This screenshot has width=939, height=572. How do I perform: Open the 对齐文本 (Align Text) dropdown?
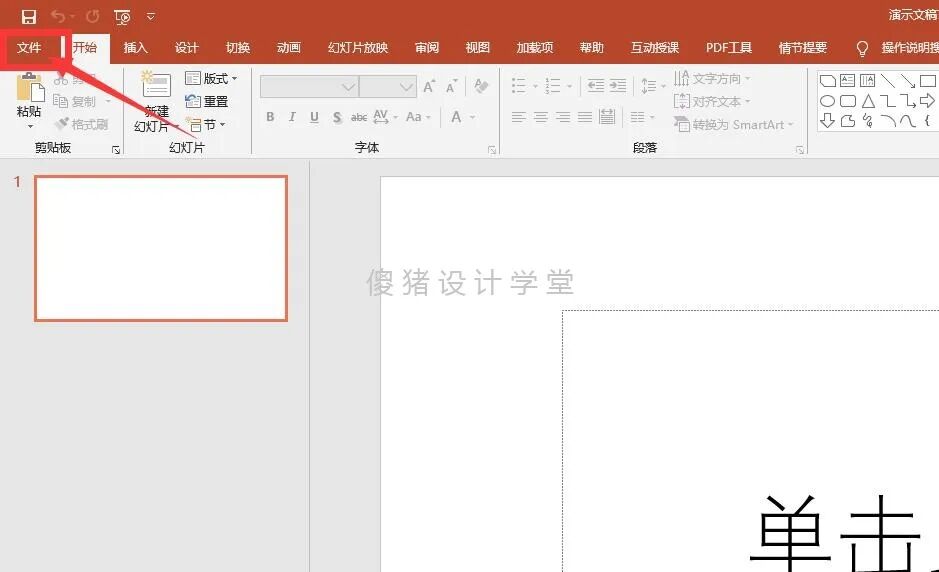(711, 101)
